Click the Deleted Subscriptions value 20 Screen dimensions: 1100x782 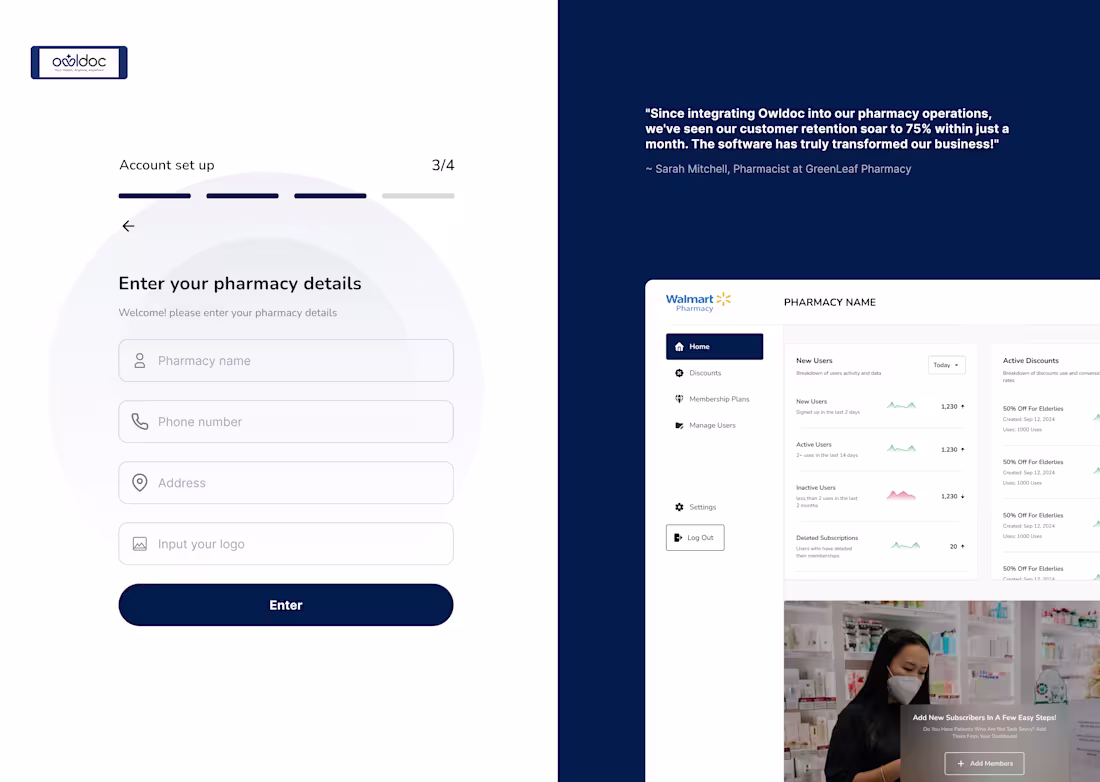(953, 546)
